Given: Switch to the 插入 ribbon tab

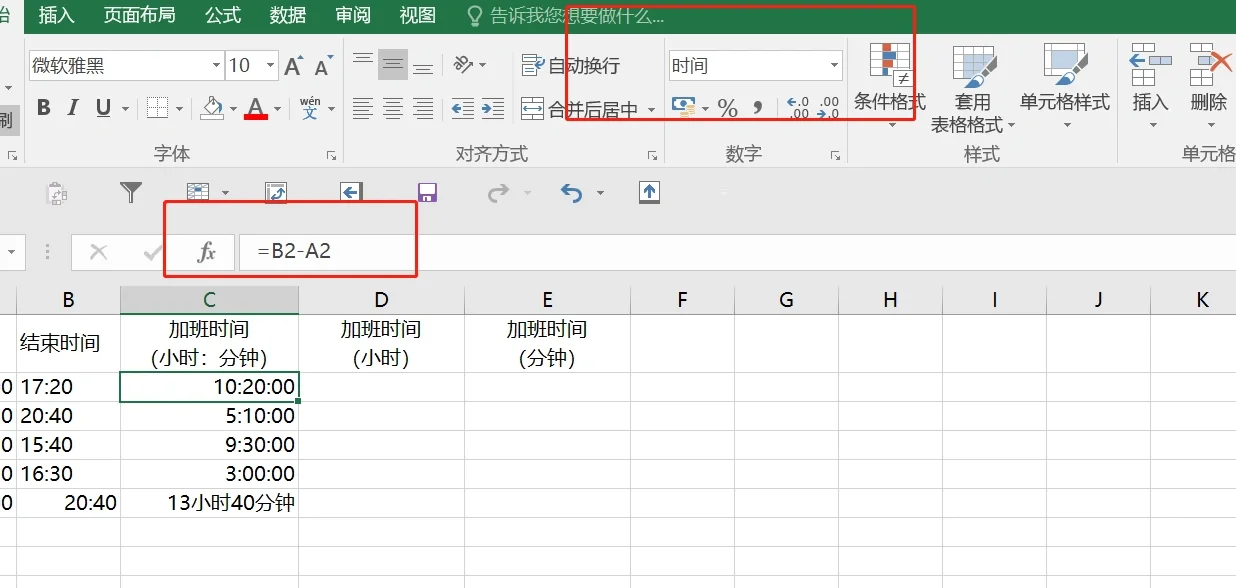Looking at the screenshot, I should (56, 16).
